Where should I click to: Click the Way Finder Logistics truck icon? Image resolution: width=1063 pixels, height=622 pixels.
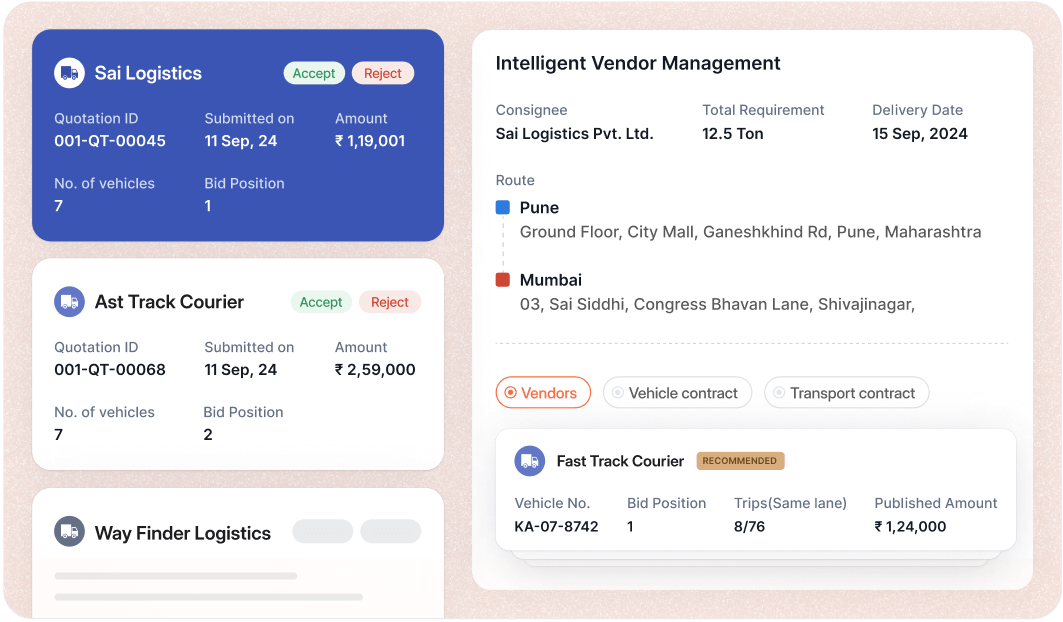(69, 532)
